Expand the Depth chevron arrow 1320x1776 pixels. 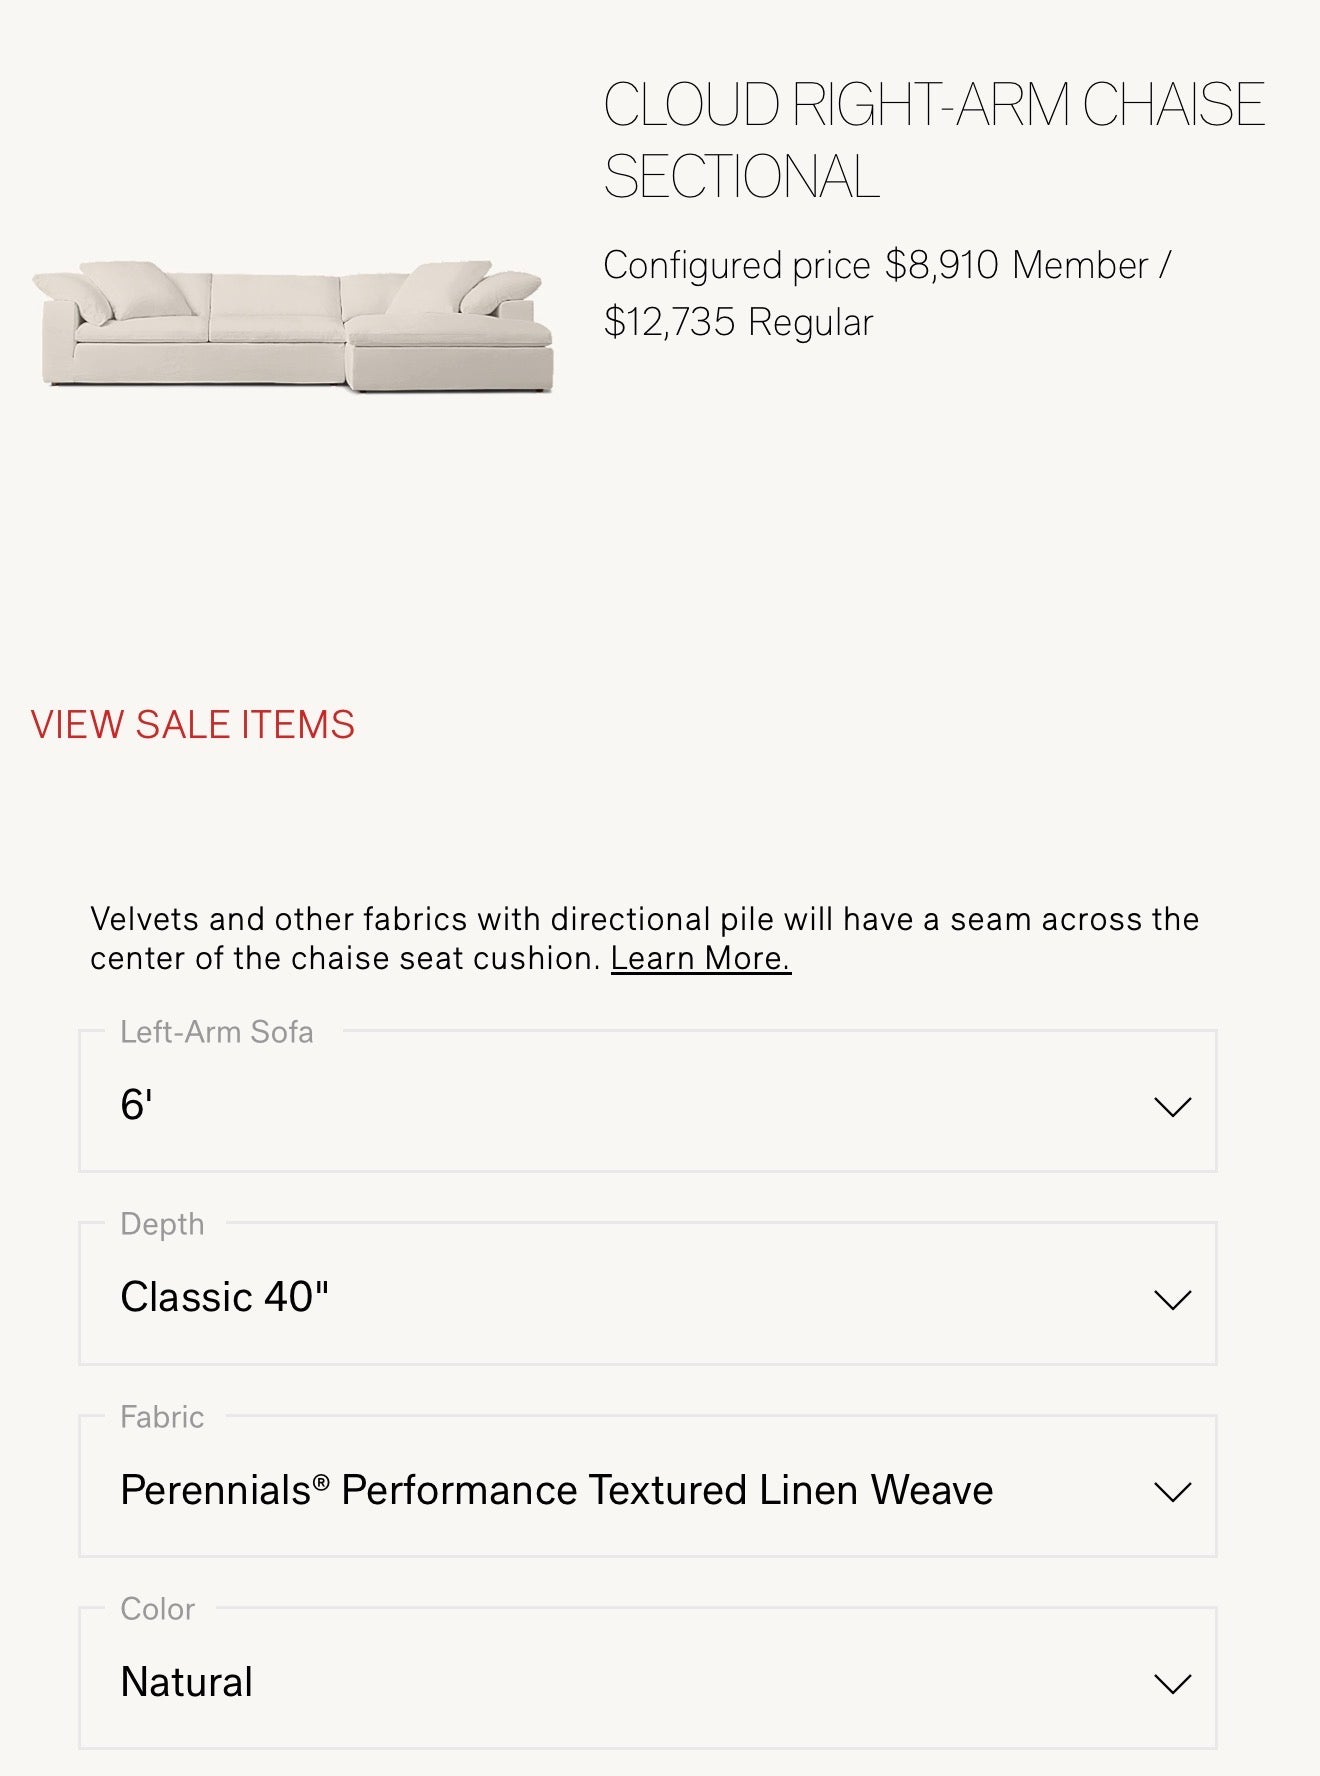point(1172,1299)
